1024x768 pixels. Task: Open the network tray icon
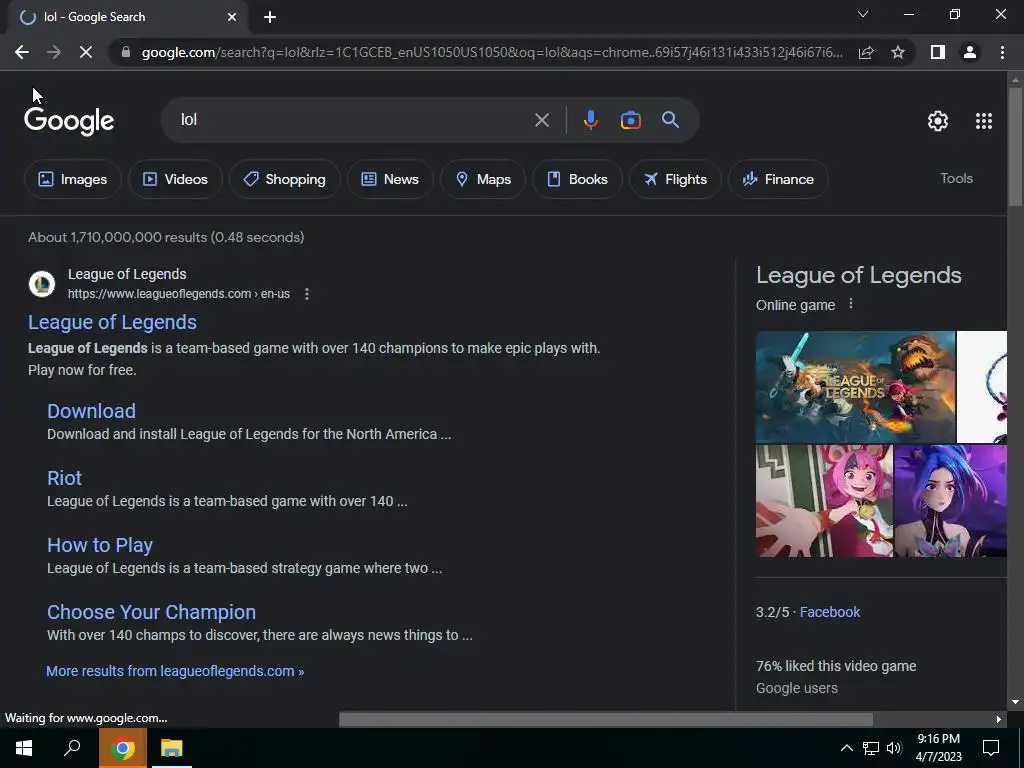tap(871, 748)
